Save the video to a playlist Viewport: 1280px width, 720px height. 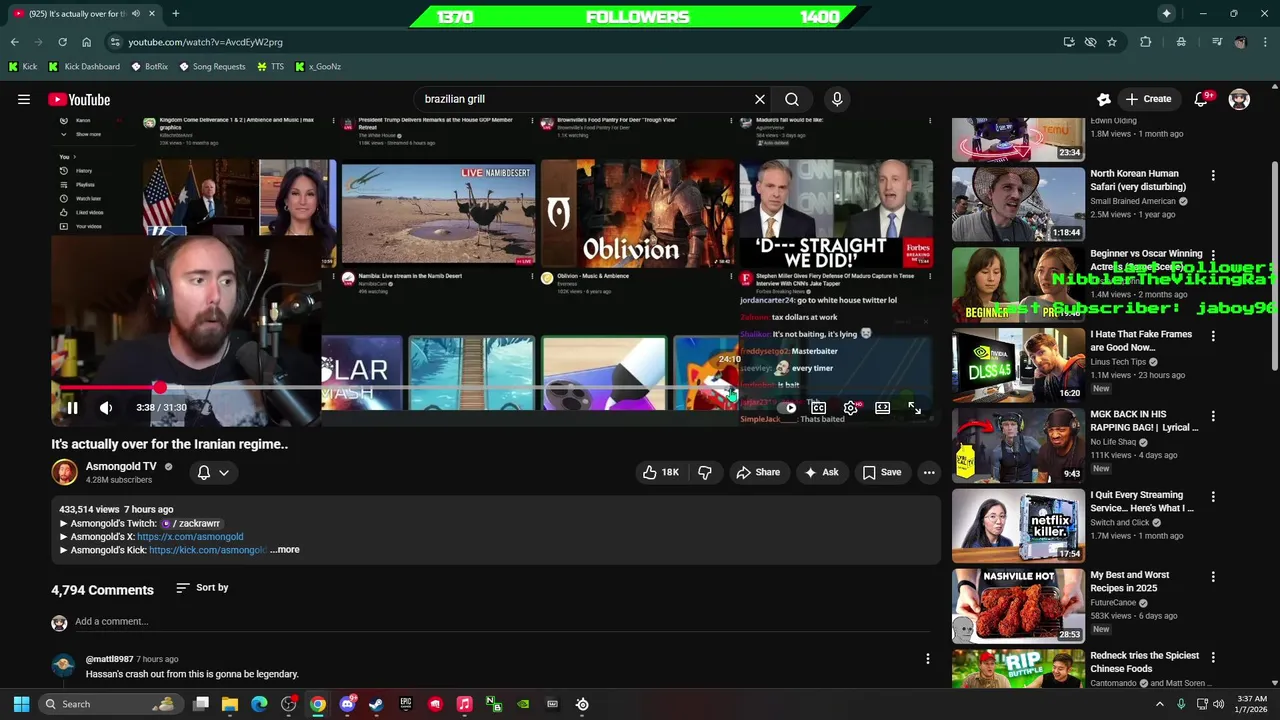point(882,472)
